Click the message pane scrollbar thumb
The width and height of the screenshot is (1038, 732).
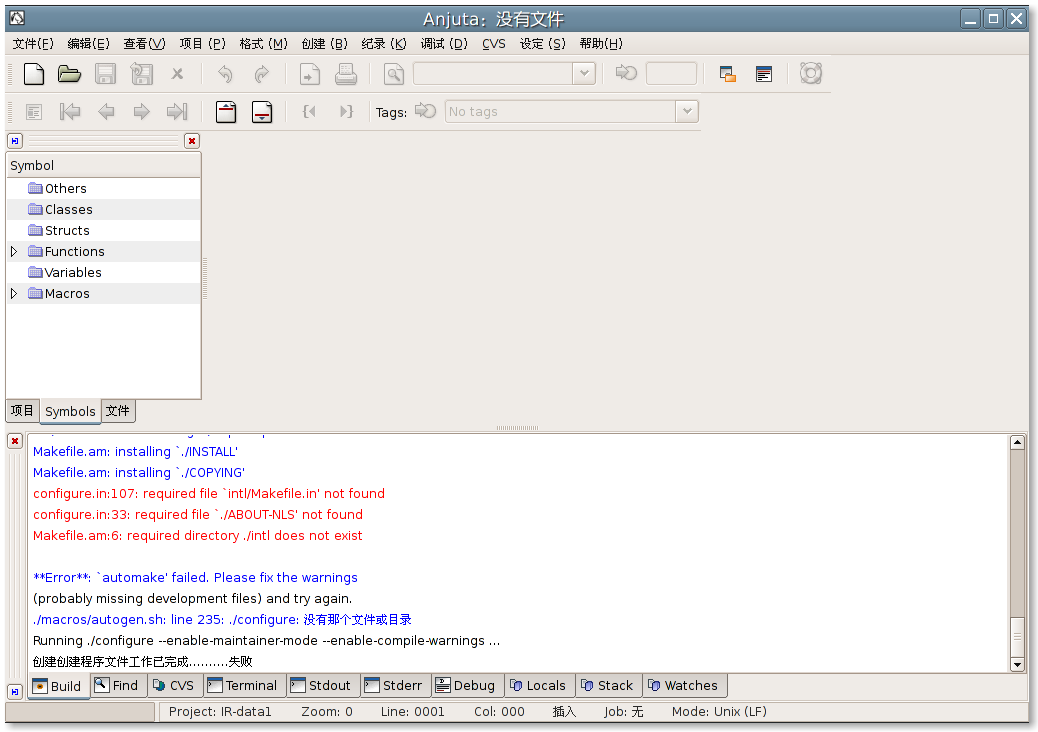point(1017,637)
